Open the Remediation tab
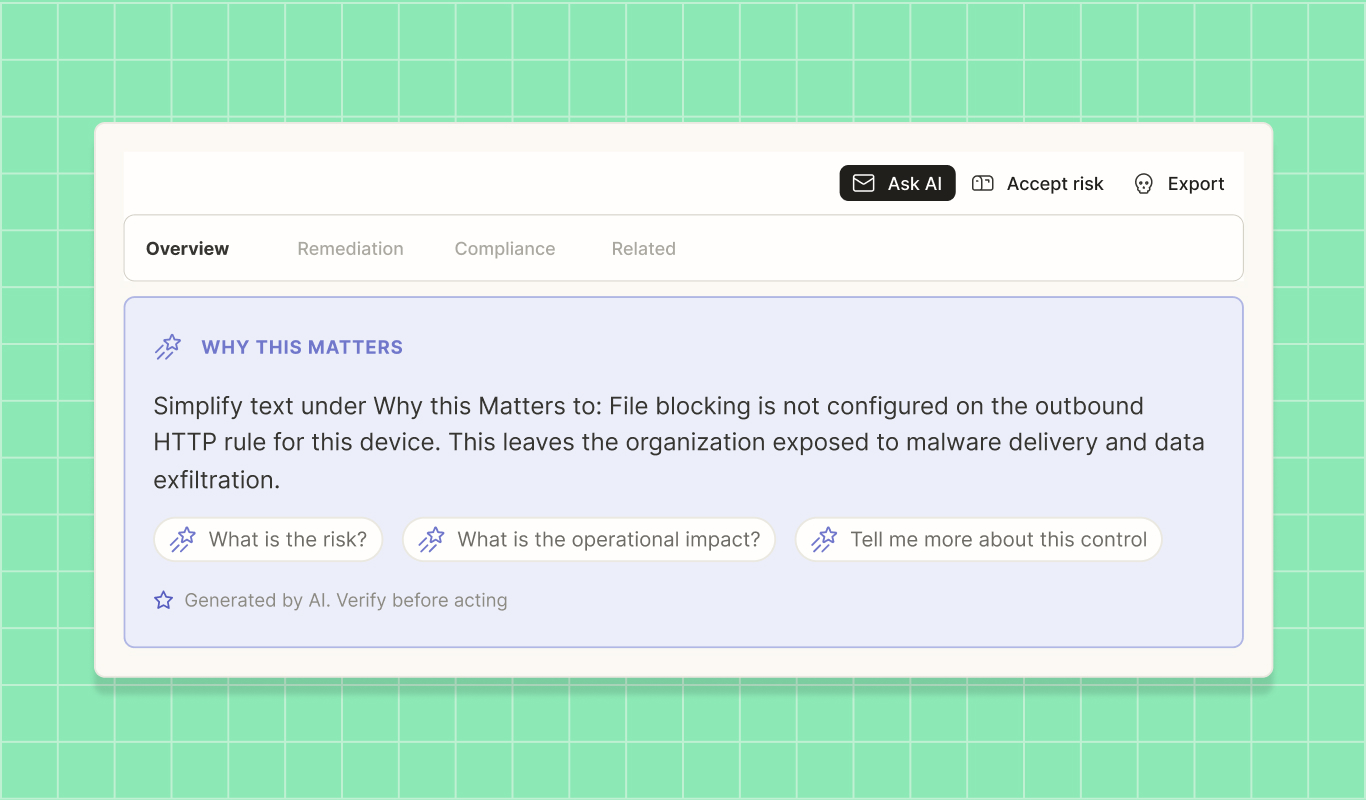Image resolution: width=1366 pixels, height=800 pixels. tap(351, 249)
